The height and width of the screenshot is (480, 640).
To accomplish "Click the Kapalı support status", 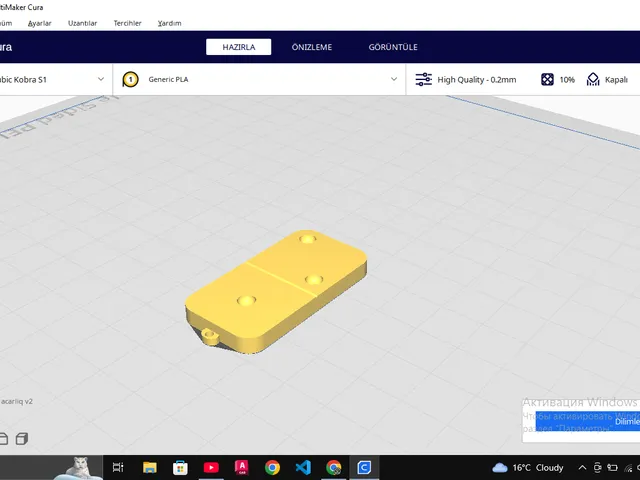I will point(616,80).
